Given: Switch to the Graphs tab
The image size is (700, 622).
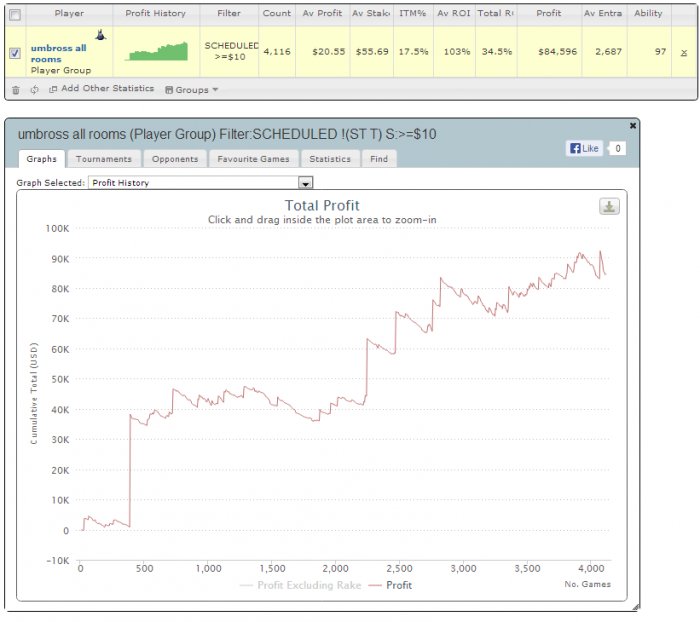Looking at the screenshot, I should click(x=42, y=159).
